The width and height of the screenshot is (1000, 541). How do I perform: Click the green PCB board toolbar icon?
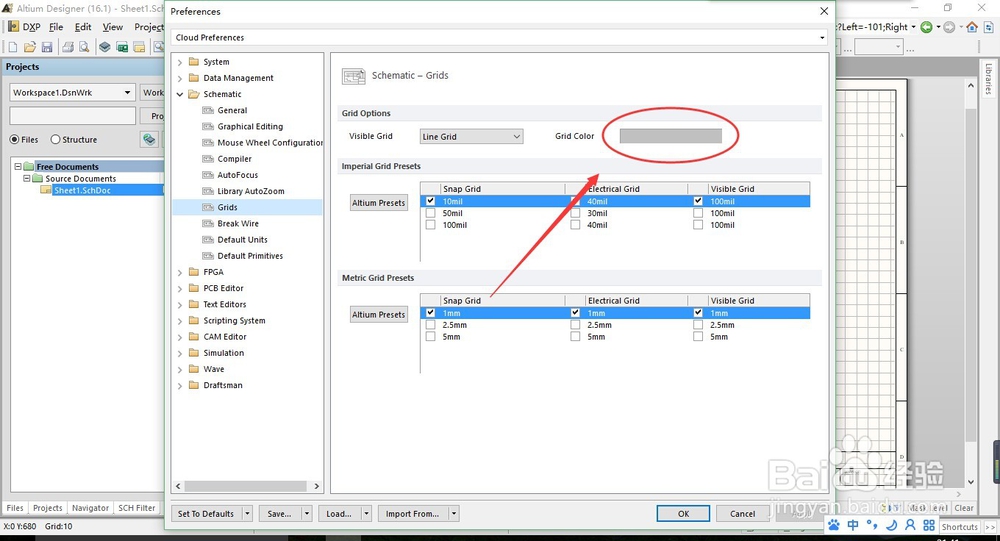coord(122,47)
